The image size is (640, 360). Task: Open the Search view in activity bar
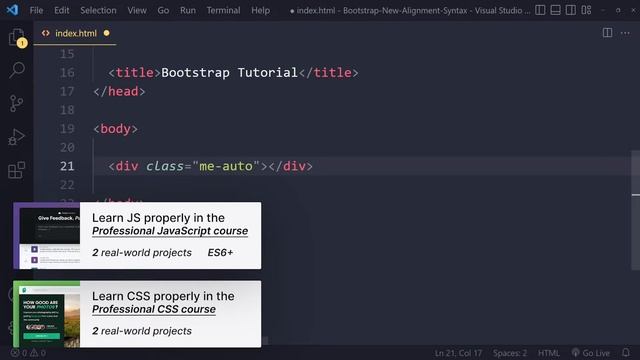17,70
